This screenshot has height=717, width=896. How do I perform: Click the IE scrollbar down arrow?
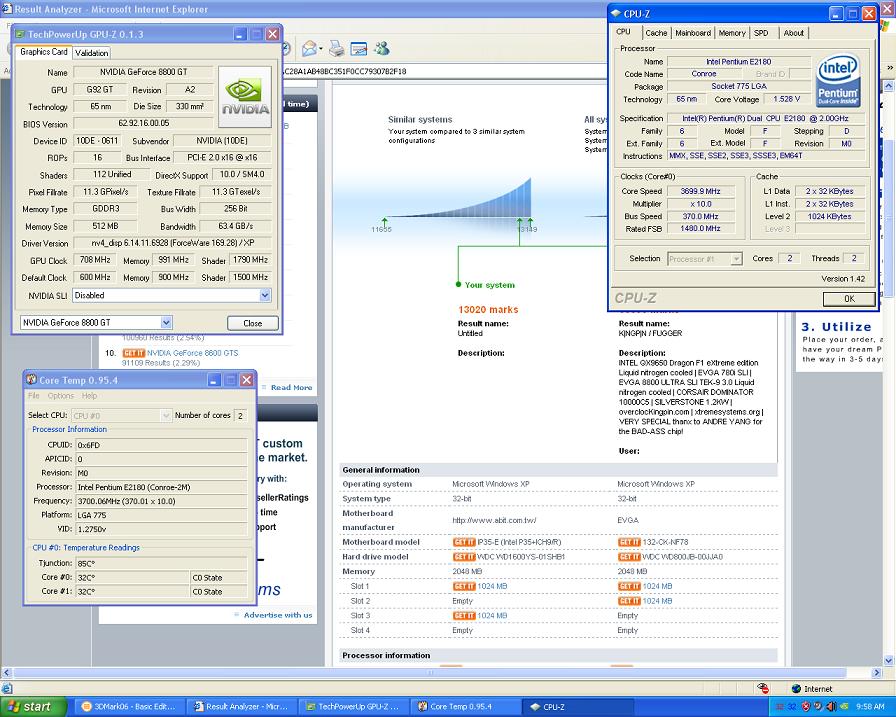pyautogui.click(x=889, y=660)
